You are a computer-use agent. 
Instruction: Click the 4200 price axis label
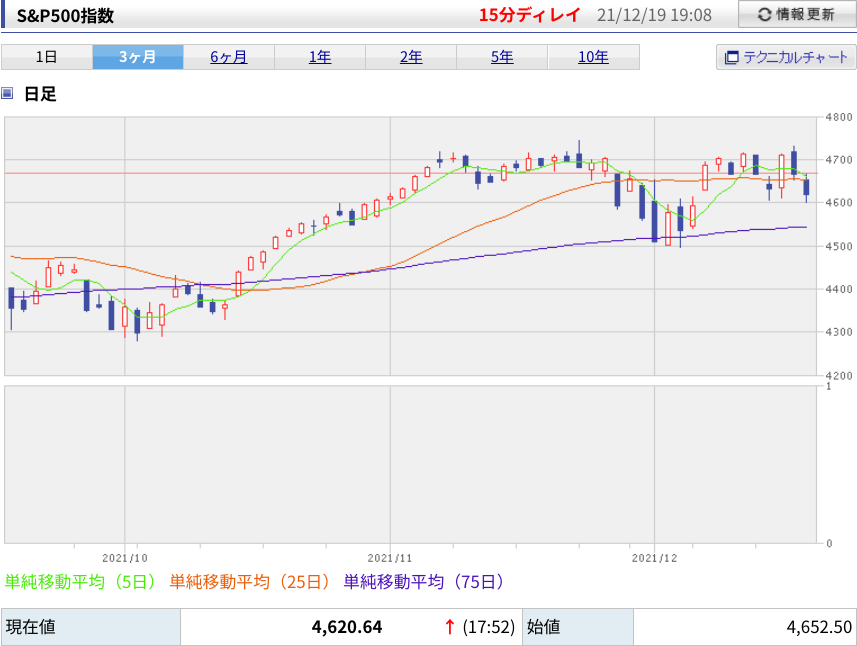click(x=838, y=375)
